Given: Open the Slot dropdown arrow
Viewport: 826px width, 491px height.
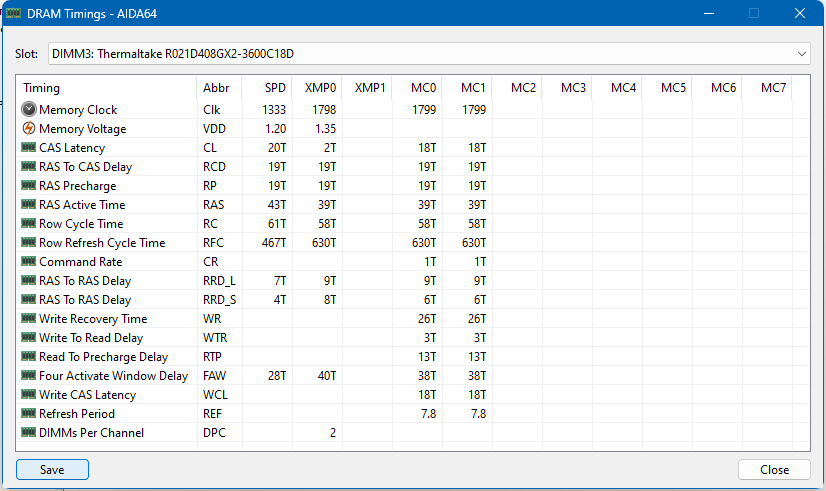Looking at the screenshot, I should [x=801, y=54].
